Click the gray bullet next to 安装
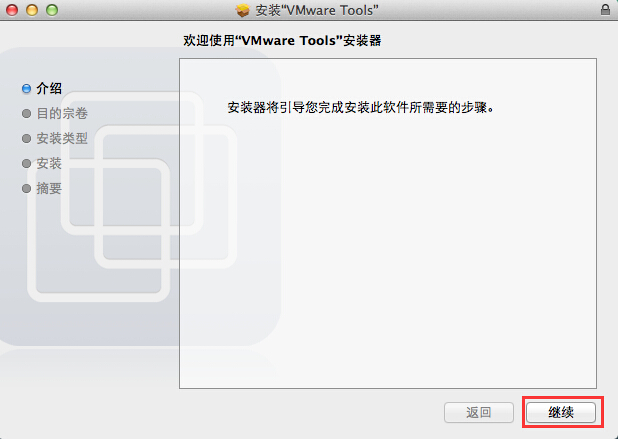618x439 pixels. (26, 163)
